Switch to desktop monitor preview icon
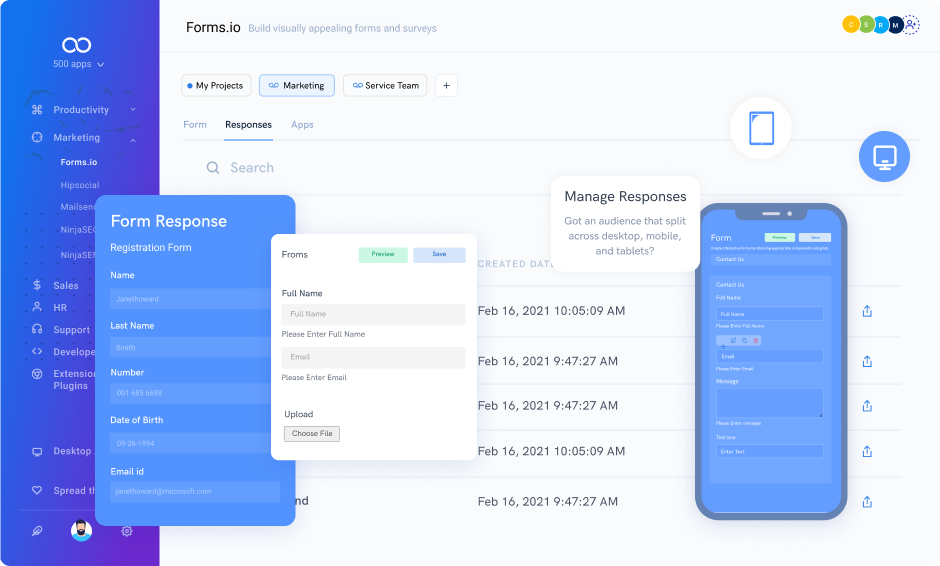The image size is (940, 566). pos(884,157)
